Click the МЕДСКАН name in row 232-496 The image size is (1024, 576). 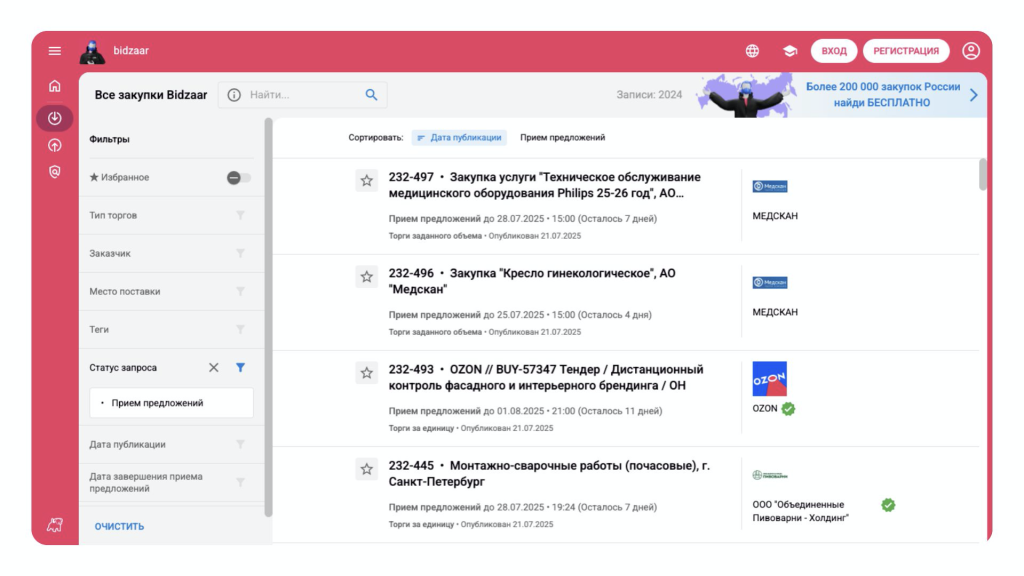775,312
